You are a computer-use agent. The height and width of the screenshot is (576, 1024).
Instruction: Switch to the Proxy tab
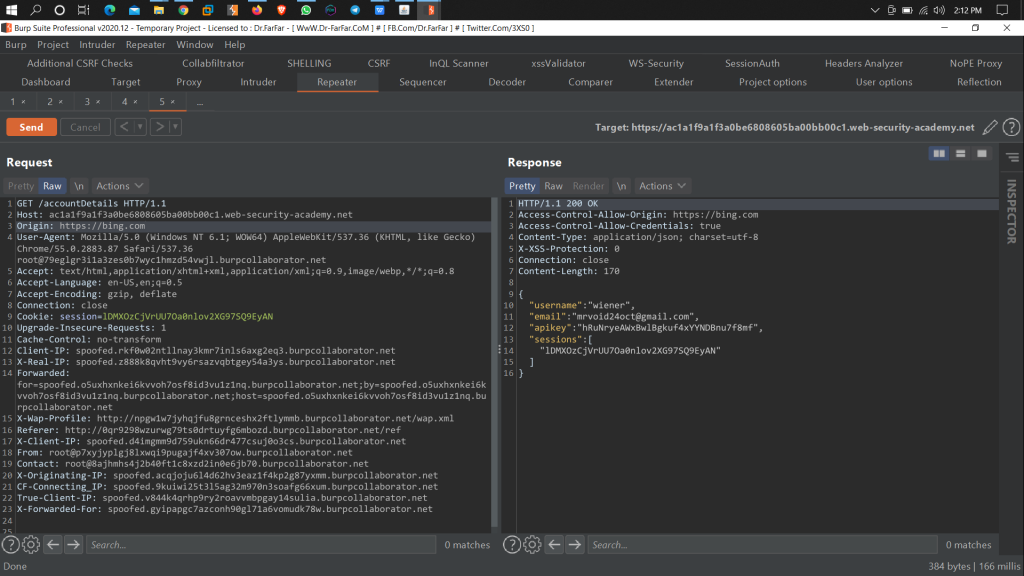pos(189,82)
